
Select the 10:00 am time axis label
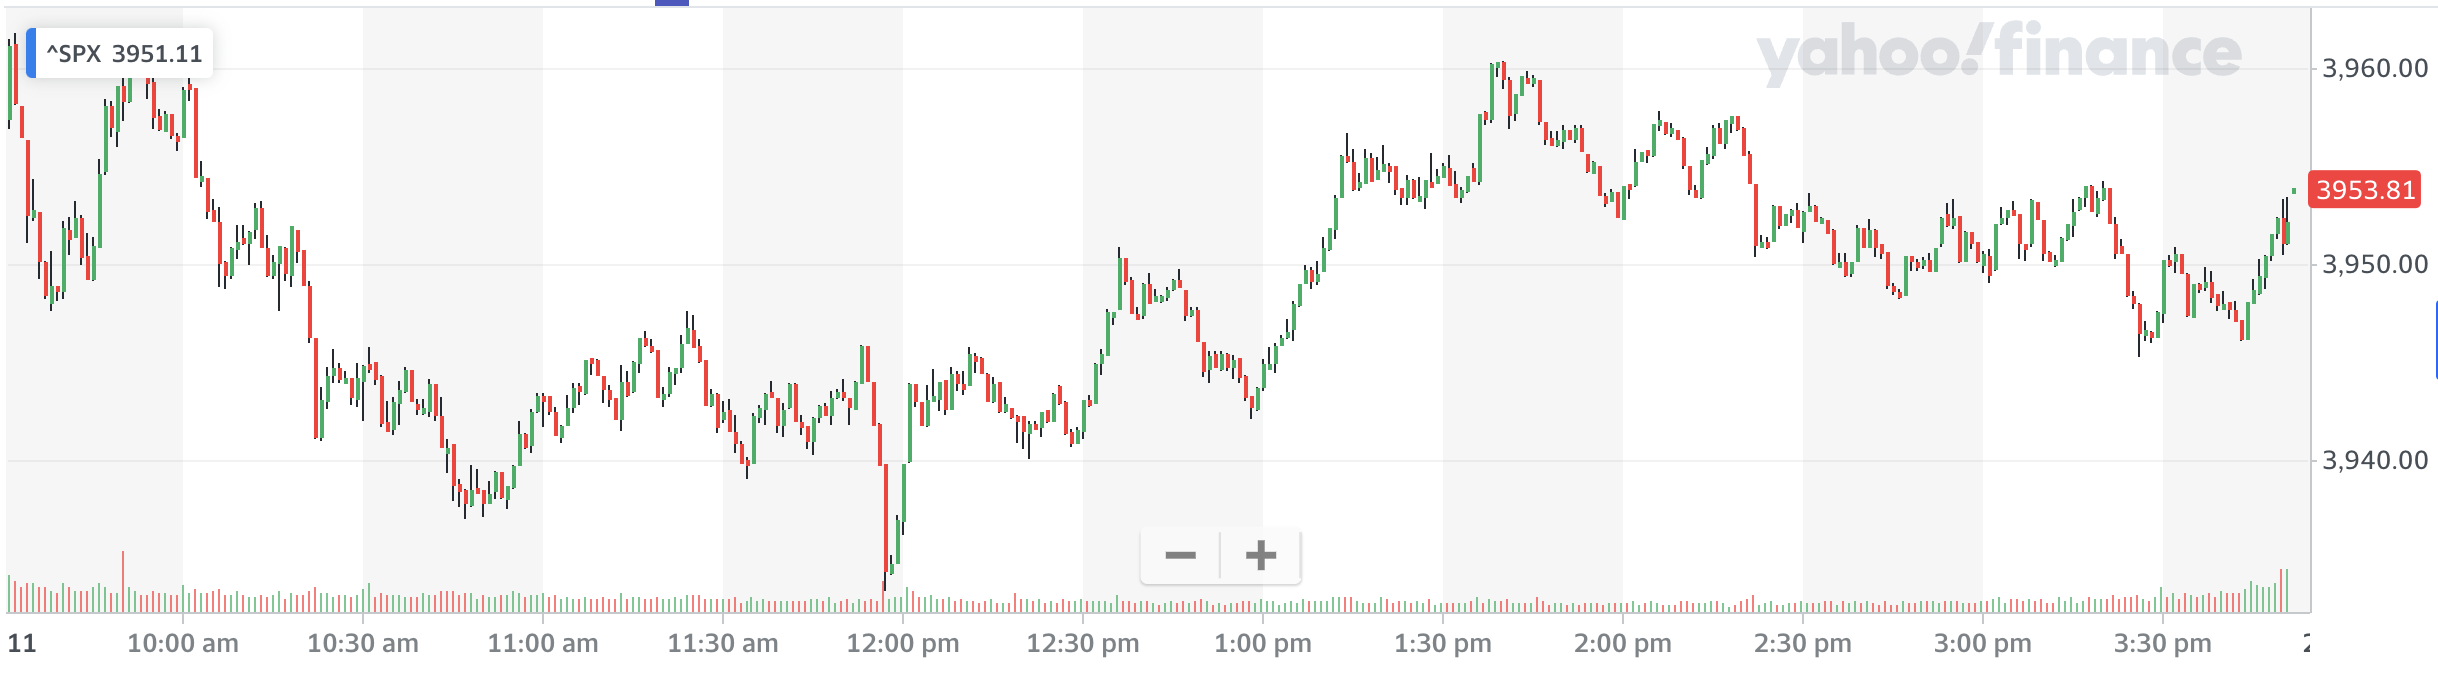point(183,643)
